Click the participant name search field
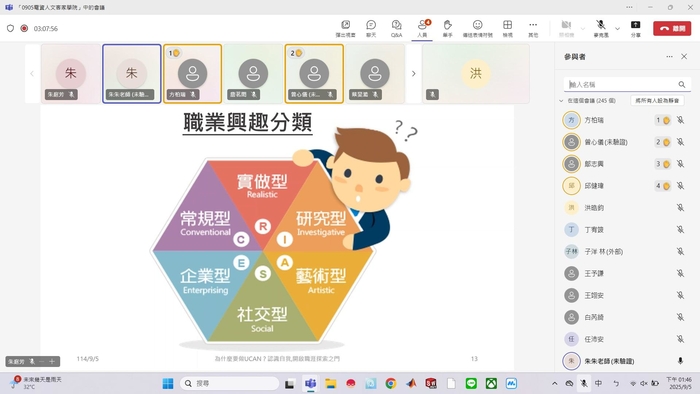 pos(621,84)
